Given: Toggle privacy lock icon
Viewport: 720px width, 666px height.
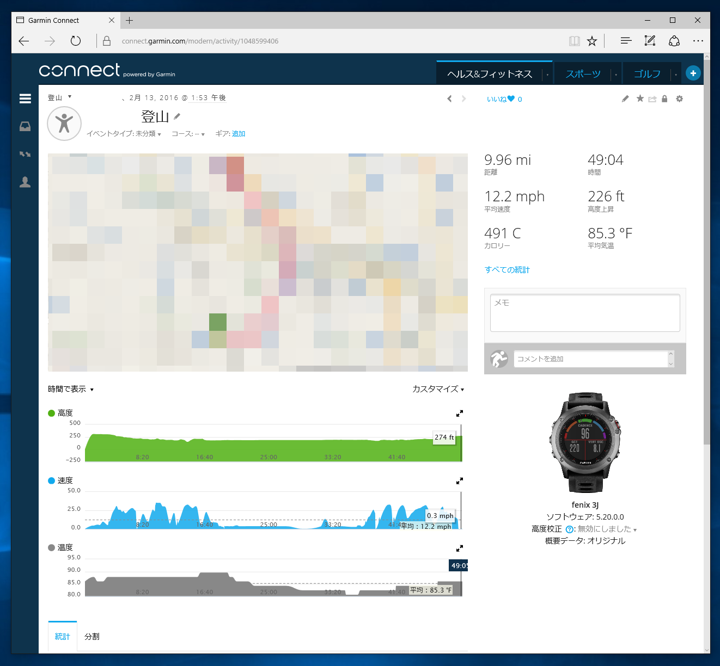Looking at the screenshot, I should [x=664, y=99].
